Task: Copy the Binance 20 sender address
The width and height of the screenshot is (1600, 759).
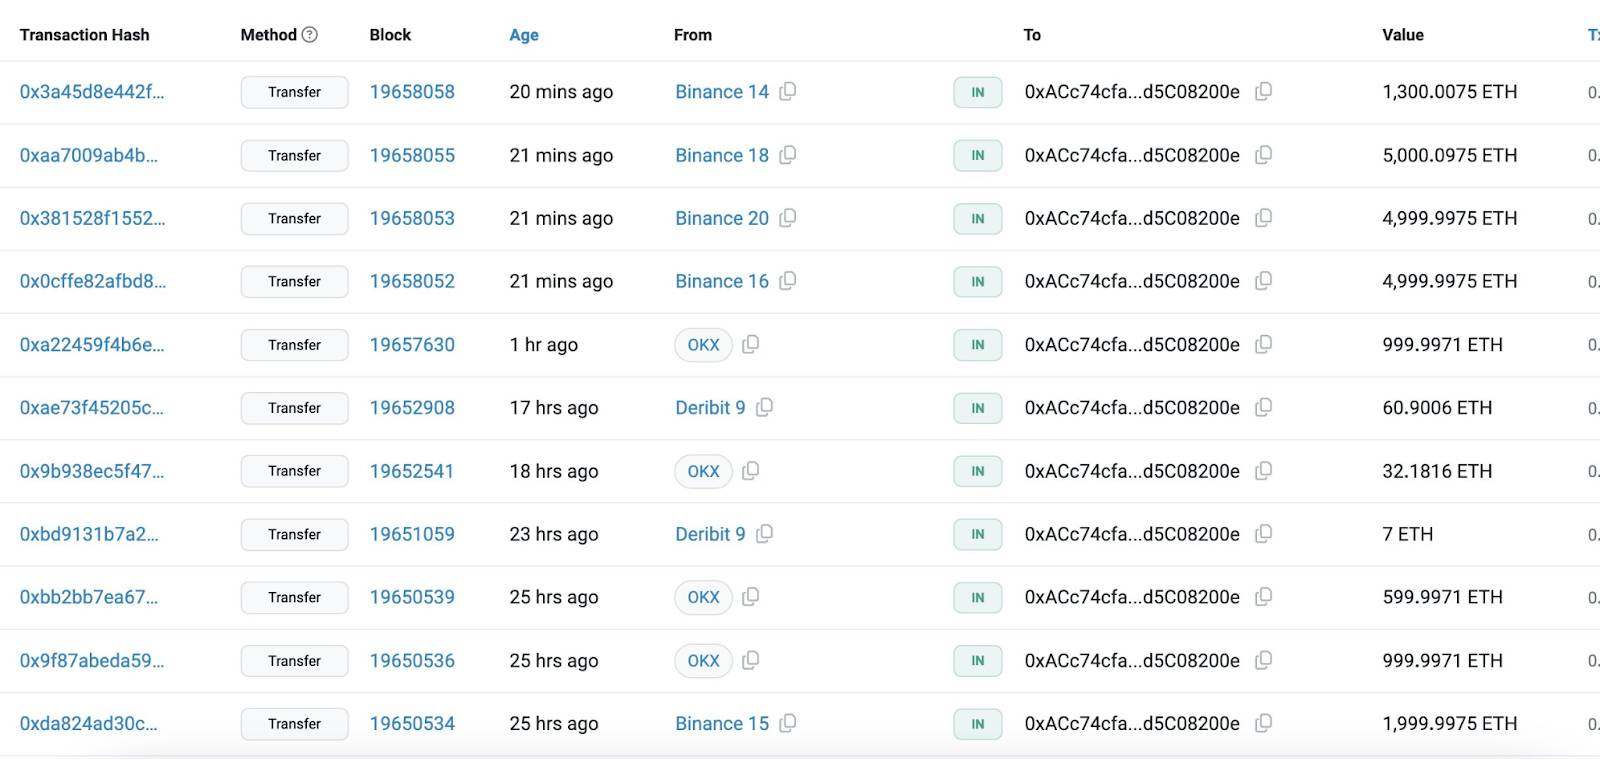Action: [788, 218]
